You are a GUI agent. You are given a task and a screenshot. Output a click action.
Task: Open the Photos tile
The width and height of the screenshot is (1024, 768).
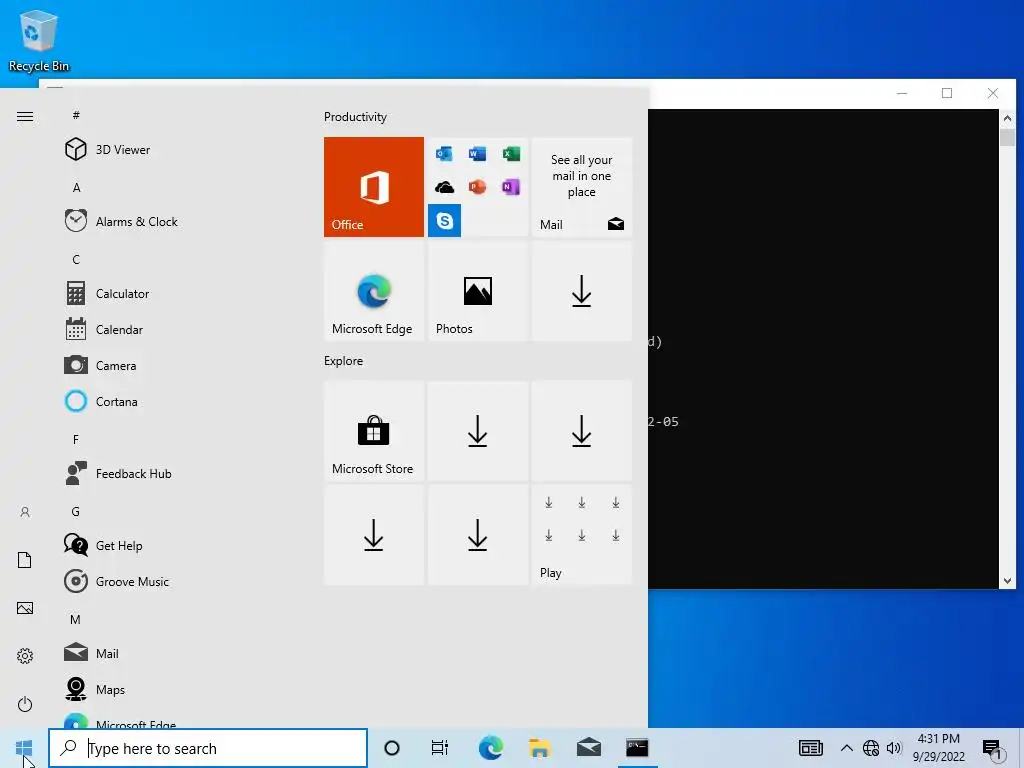tap(477, 291)
